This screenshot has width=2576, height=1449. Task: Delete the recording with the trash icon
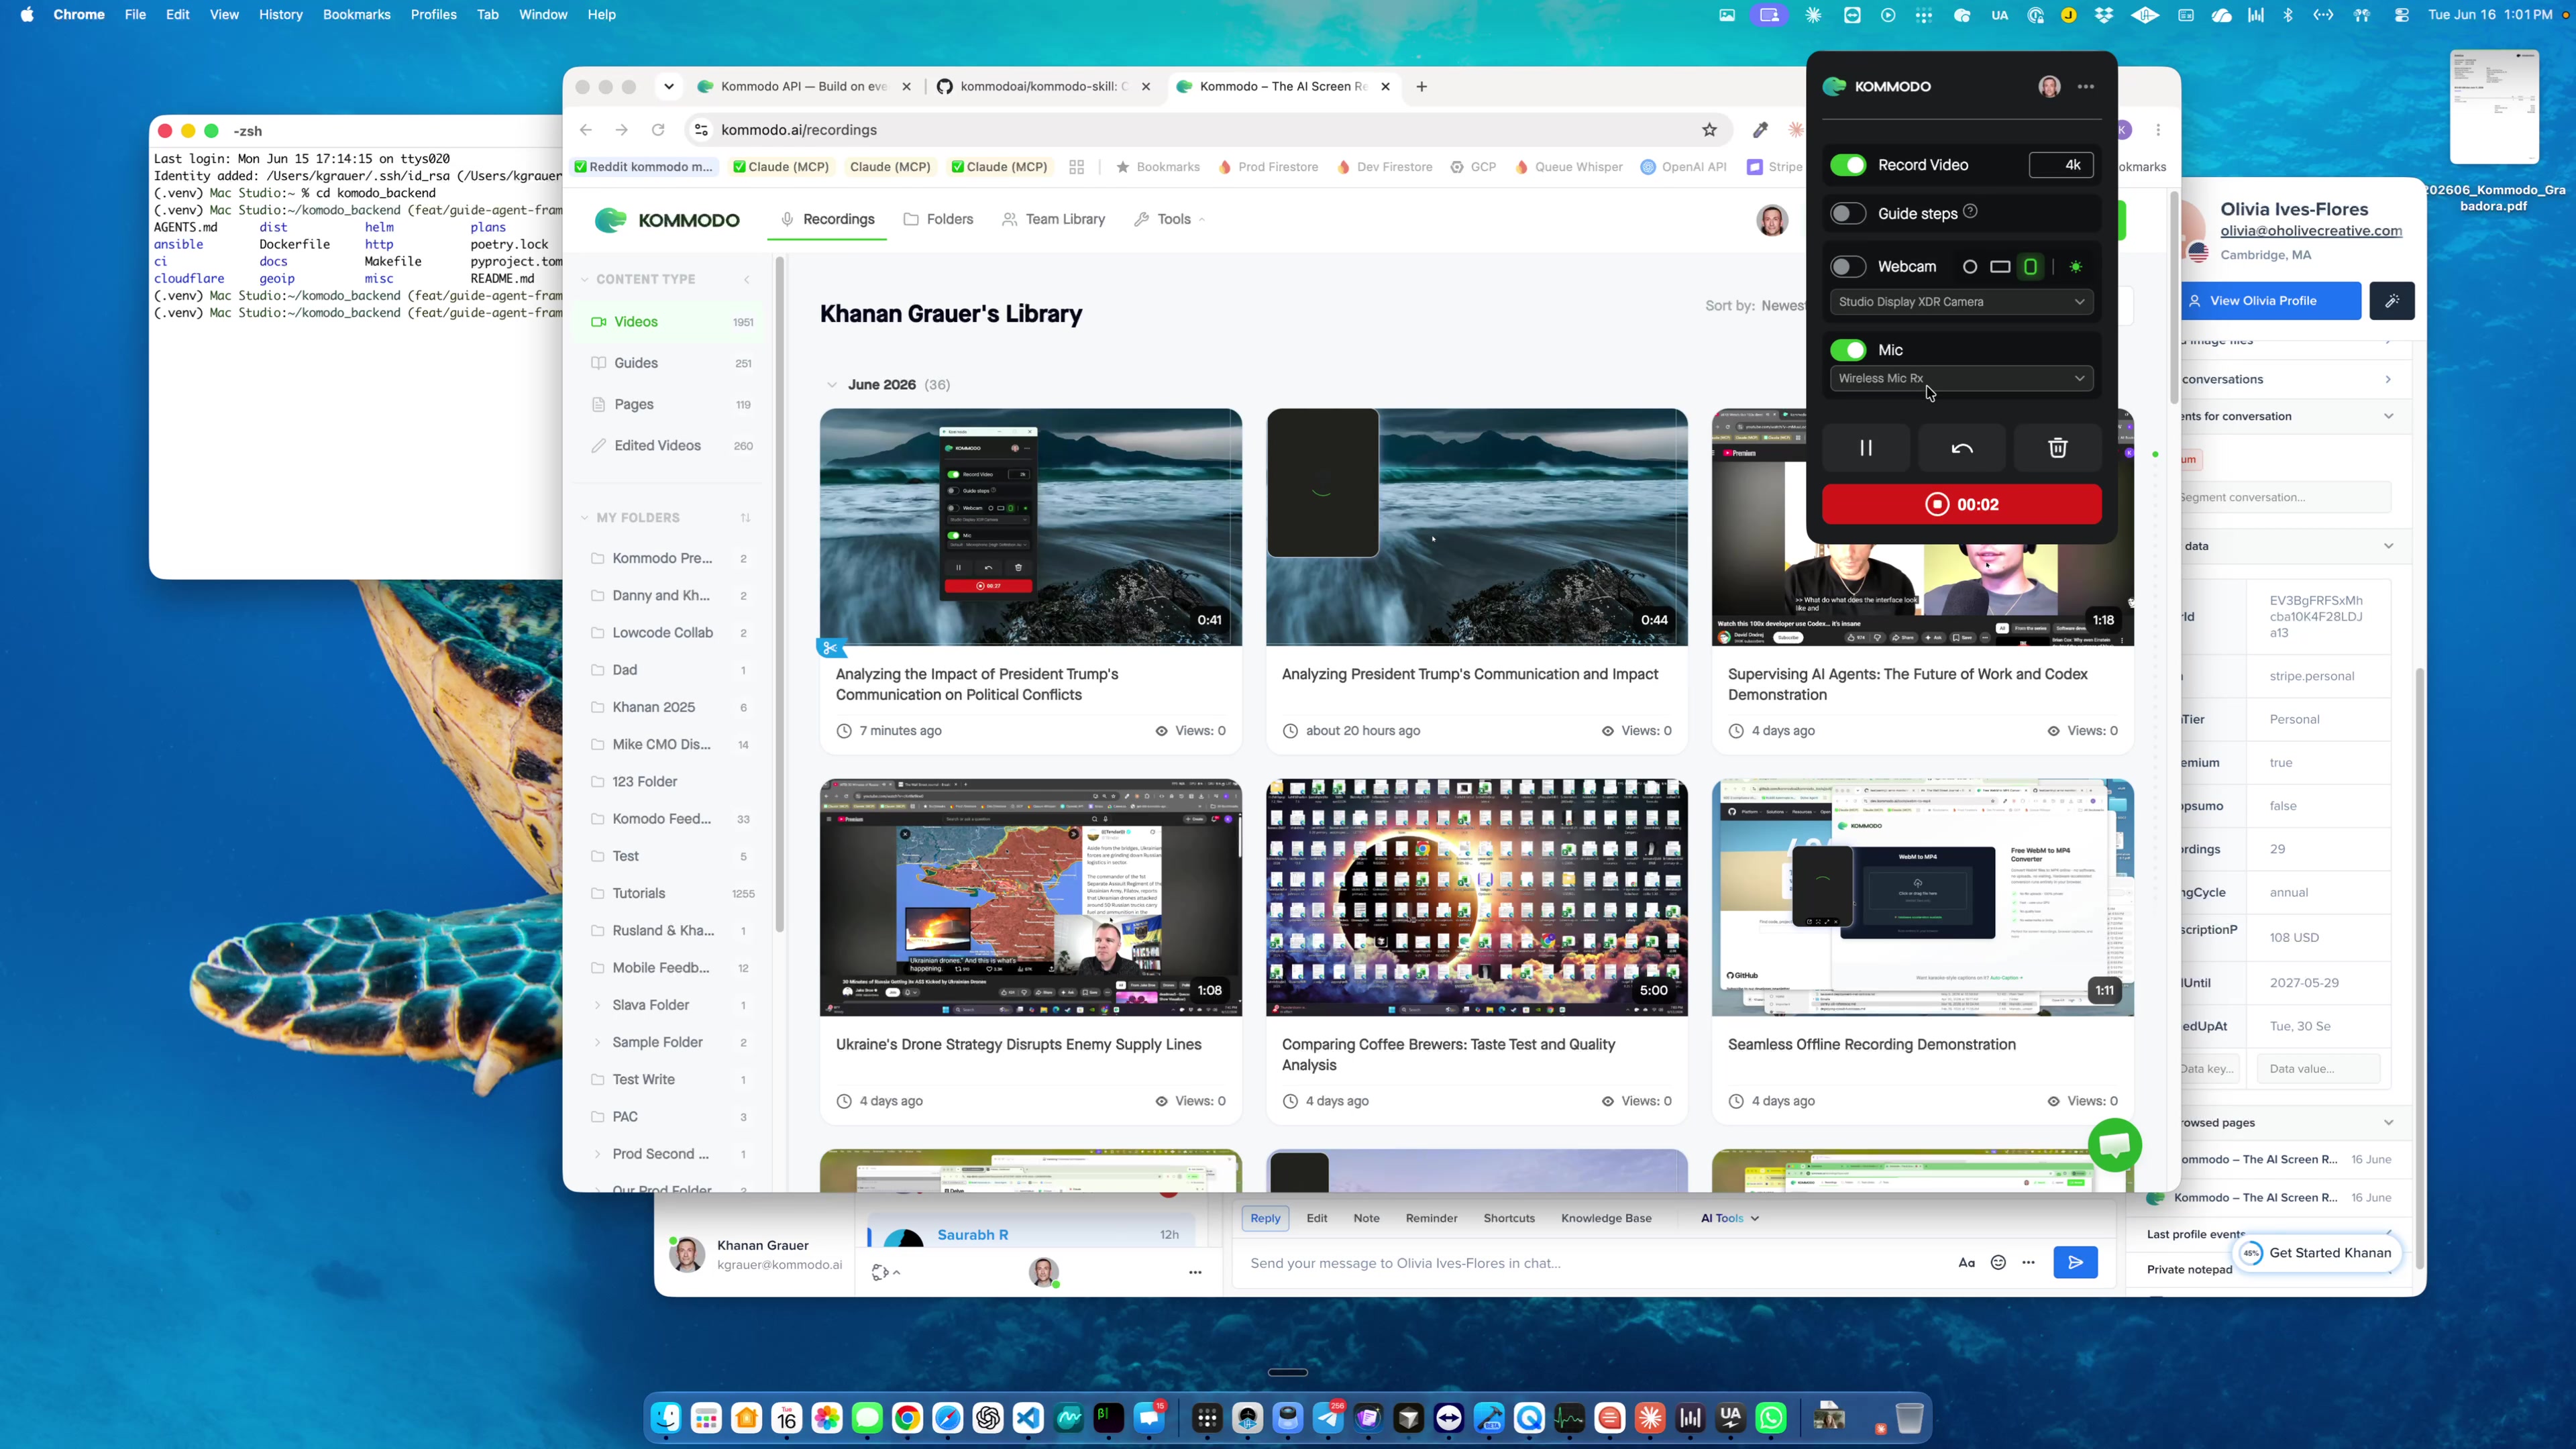click(x=2057, y=448)
